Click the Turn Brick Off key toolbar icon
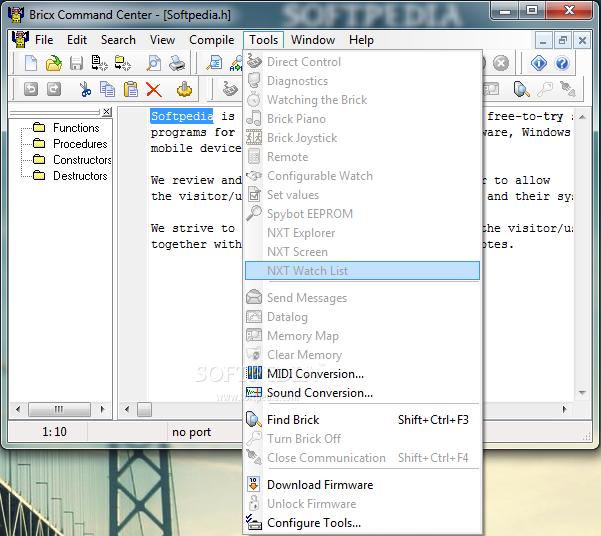This screenshot has height=536, width=601. [545, 89]
